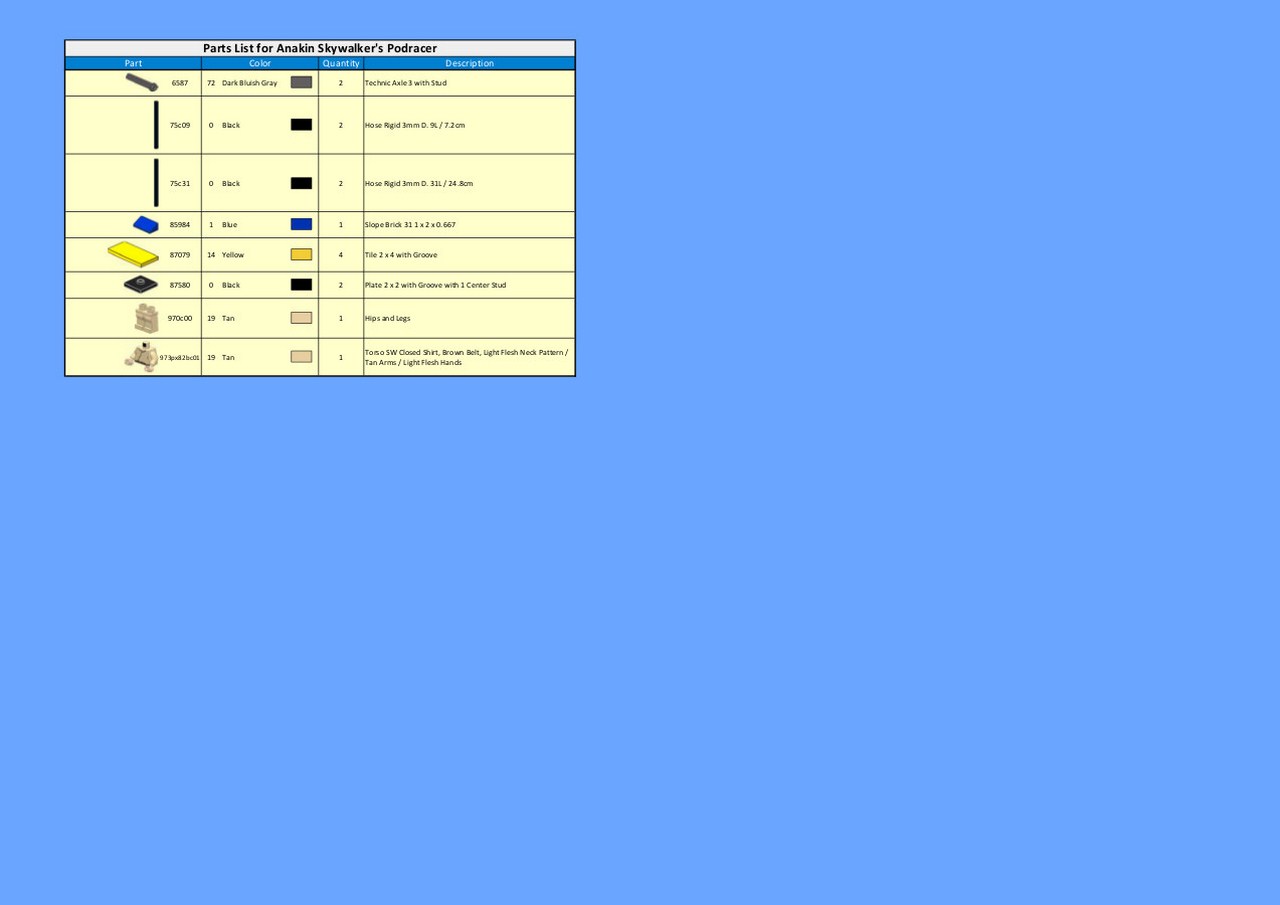The width and height of the screenshot is (1280, 905).
Task: Click the tan Hips and Legs image
Action: pos(146,318)
